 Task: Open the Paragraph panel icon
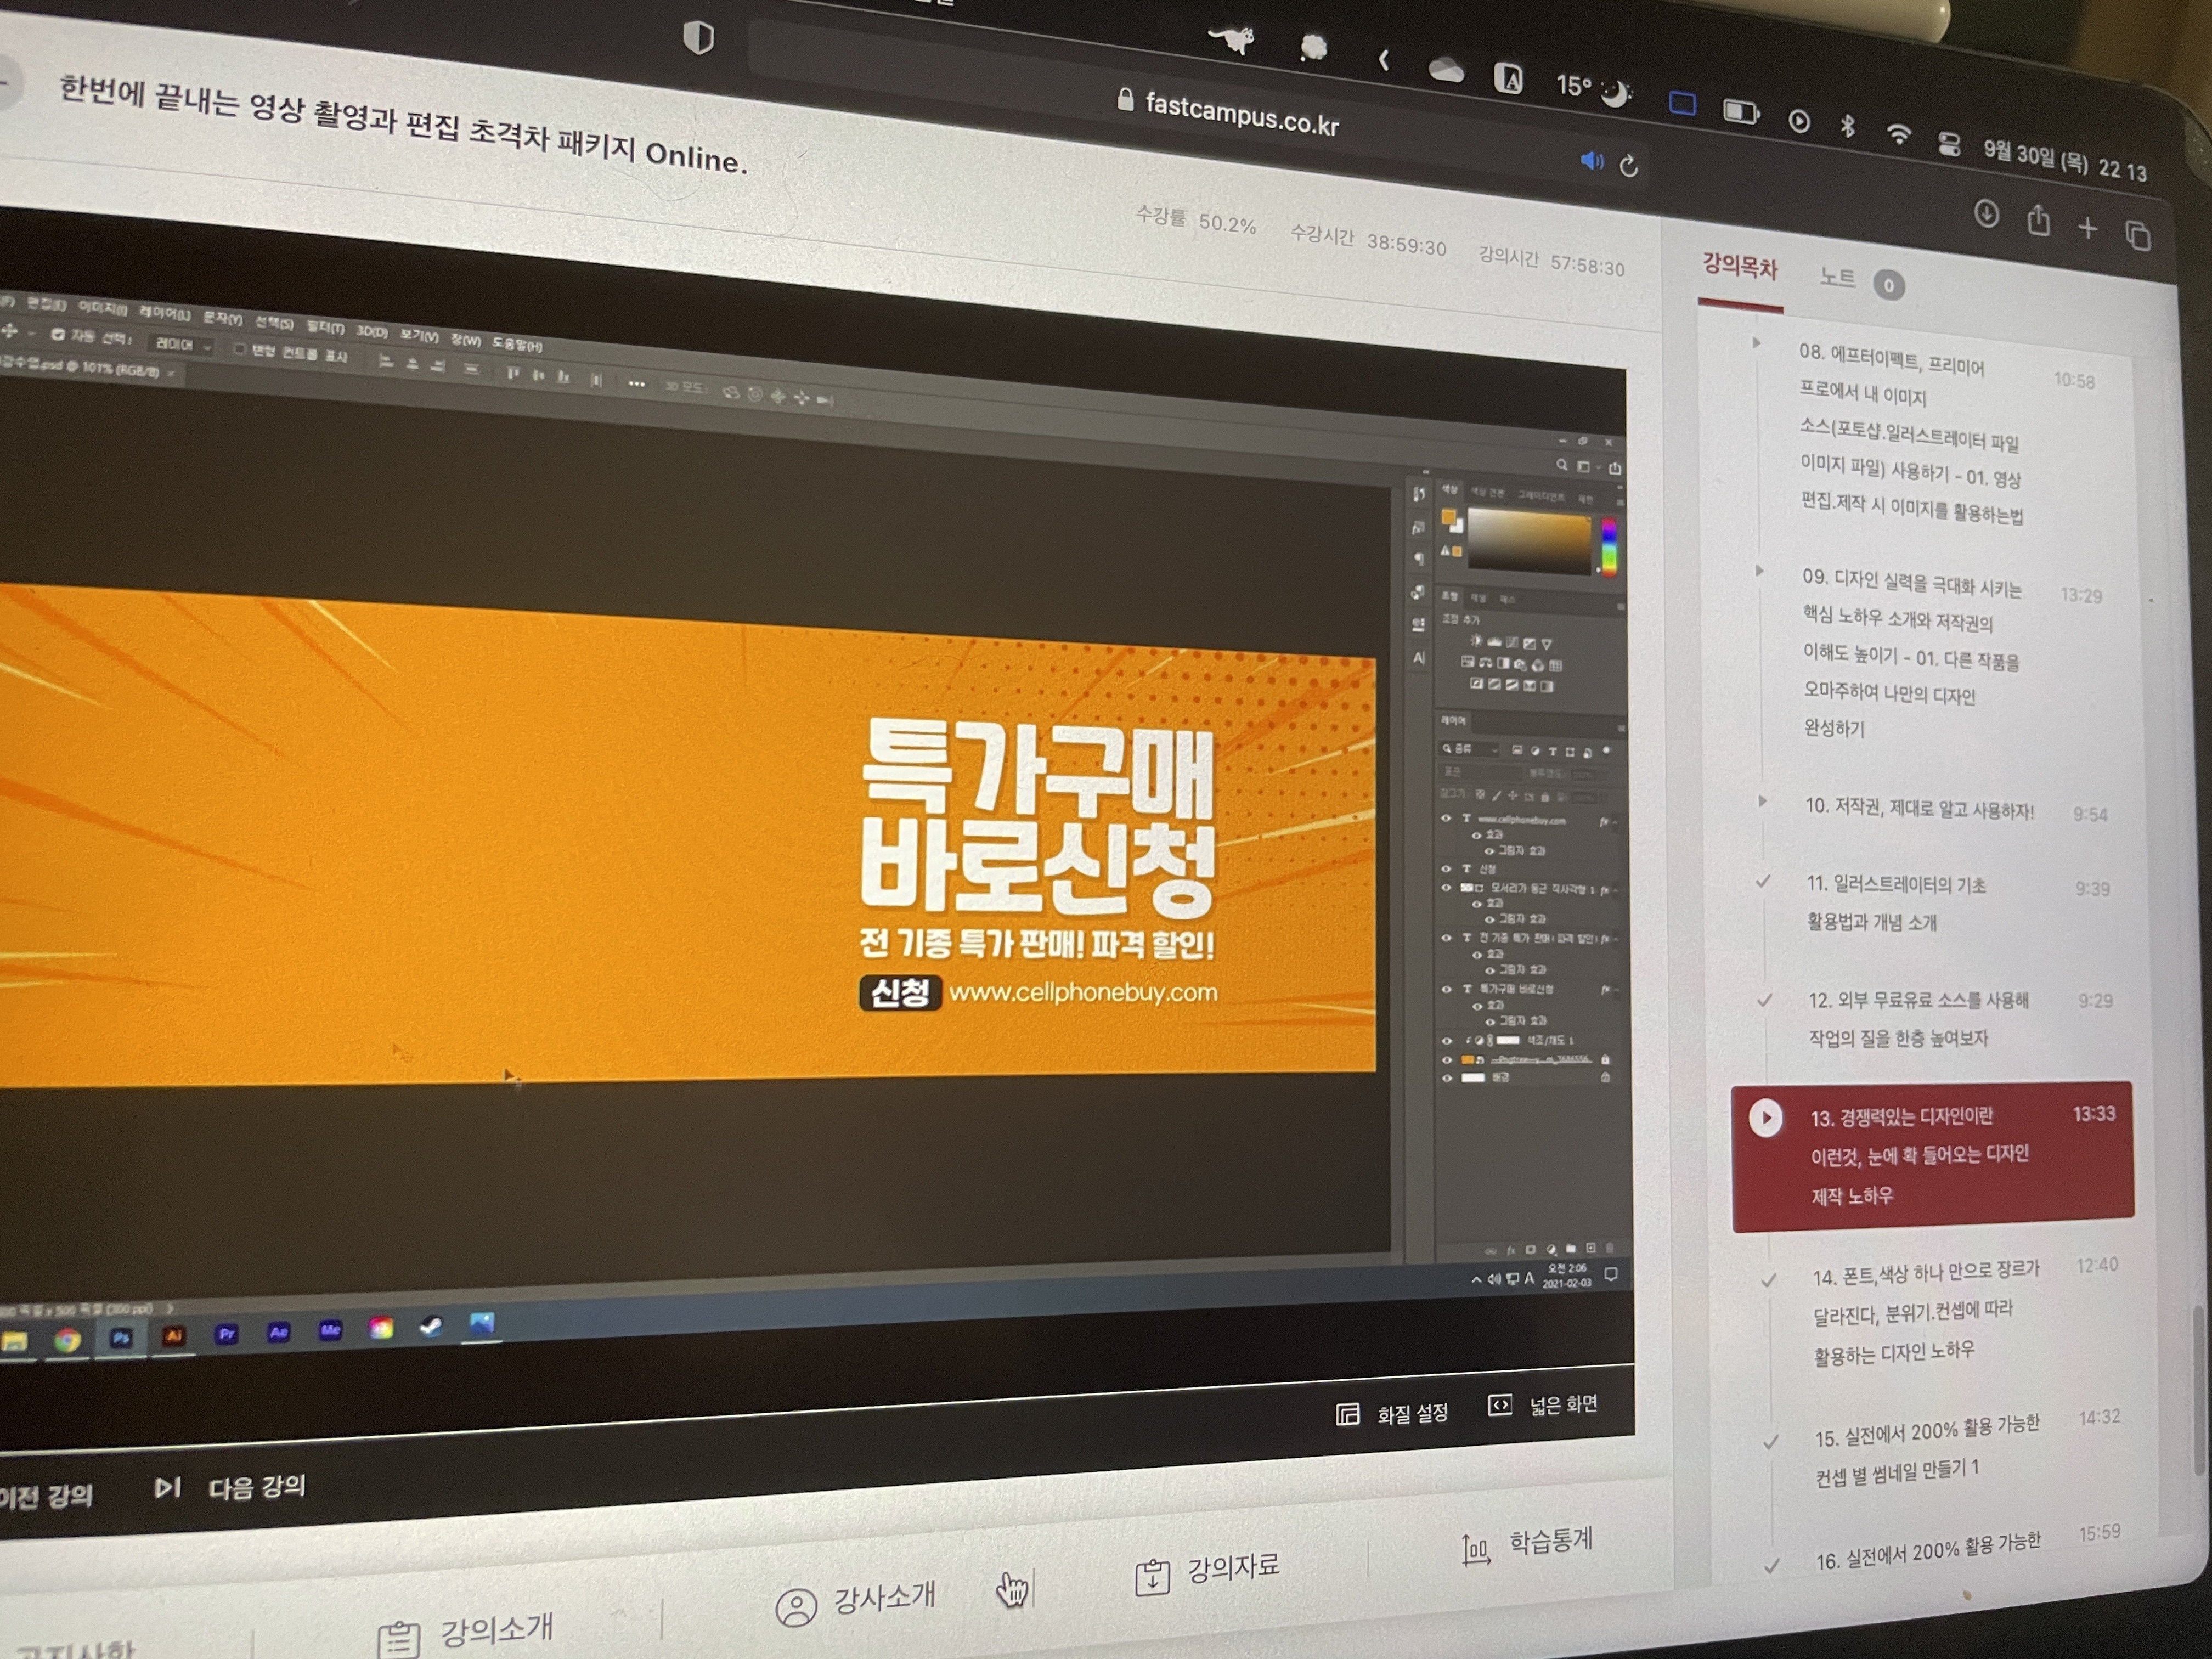(1419, 558)
